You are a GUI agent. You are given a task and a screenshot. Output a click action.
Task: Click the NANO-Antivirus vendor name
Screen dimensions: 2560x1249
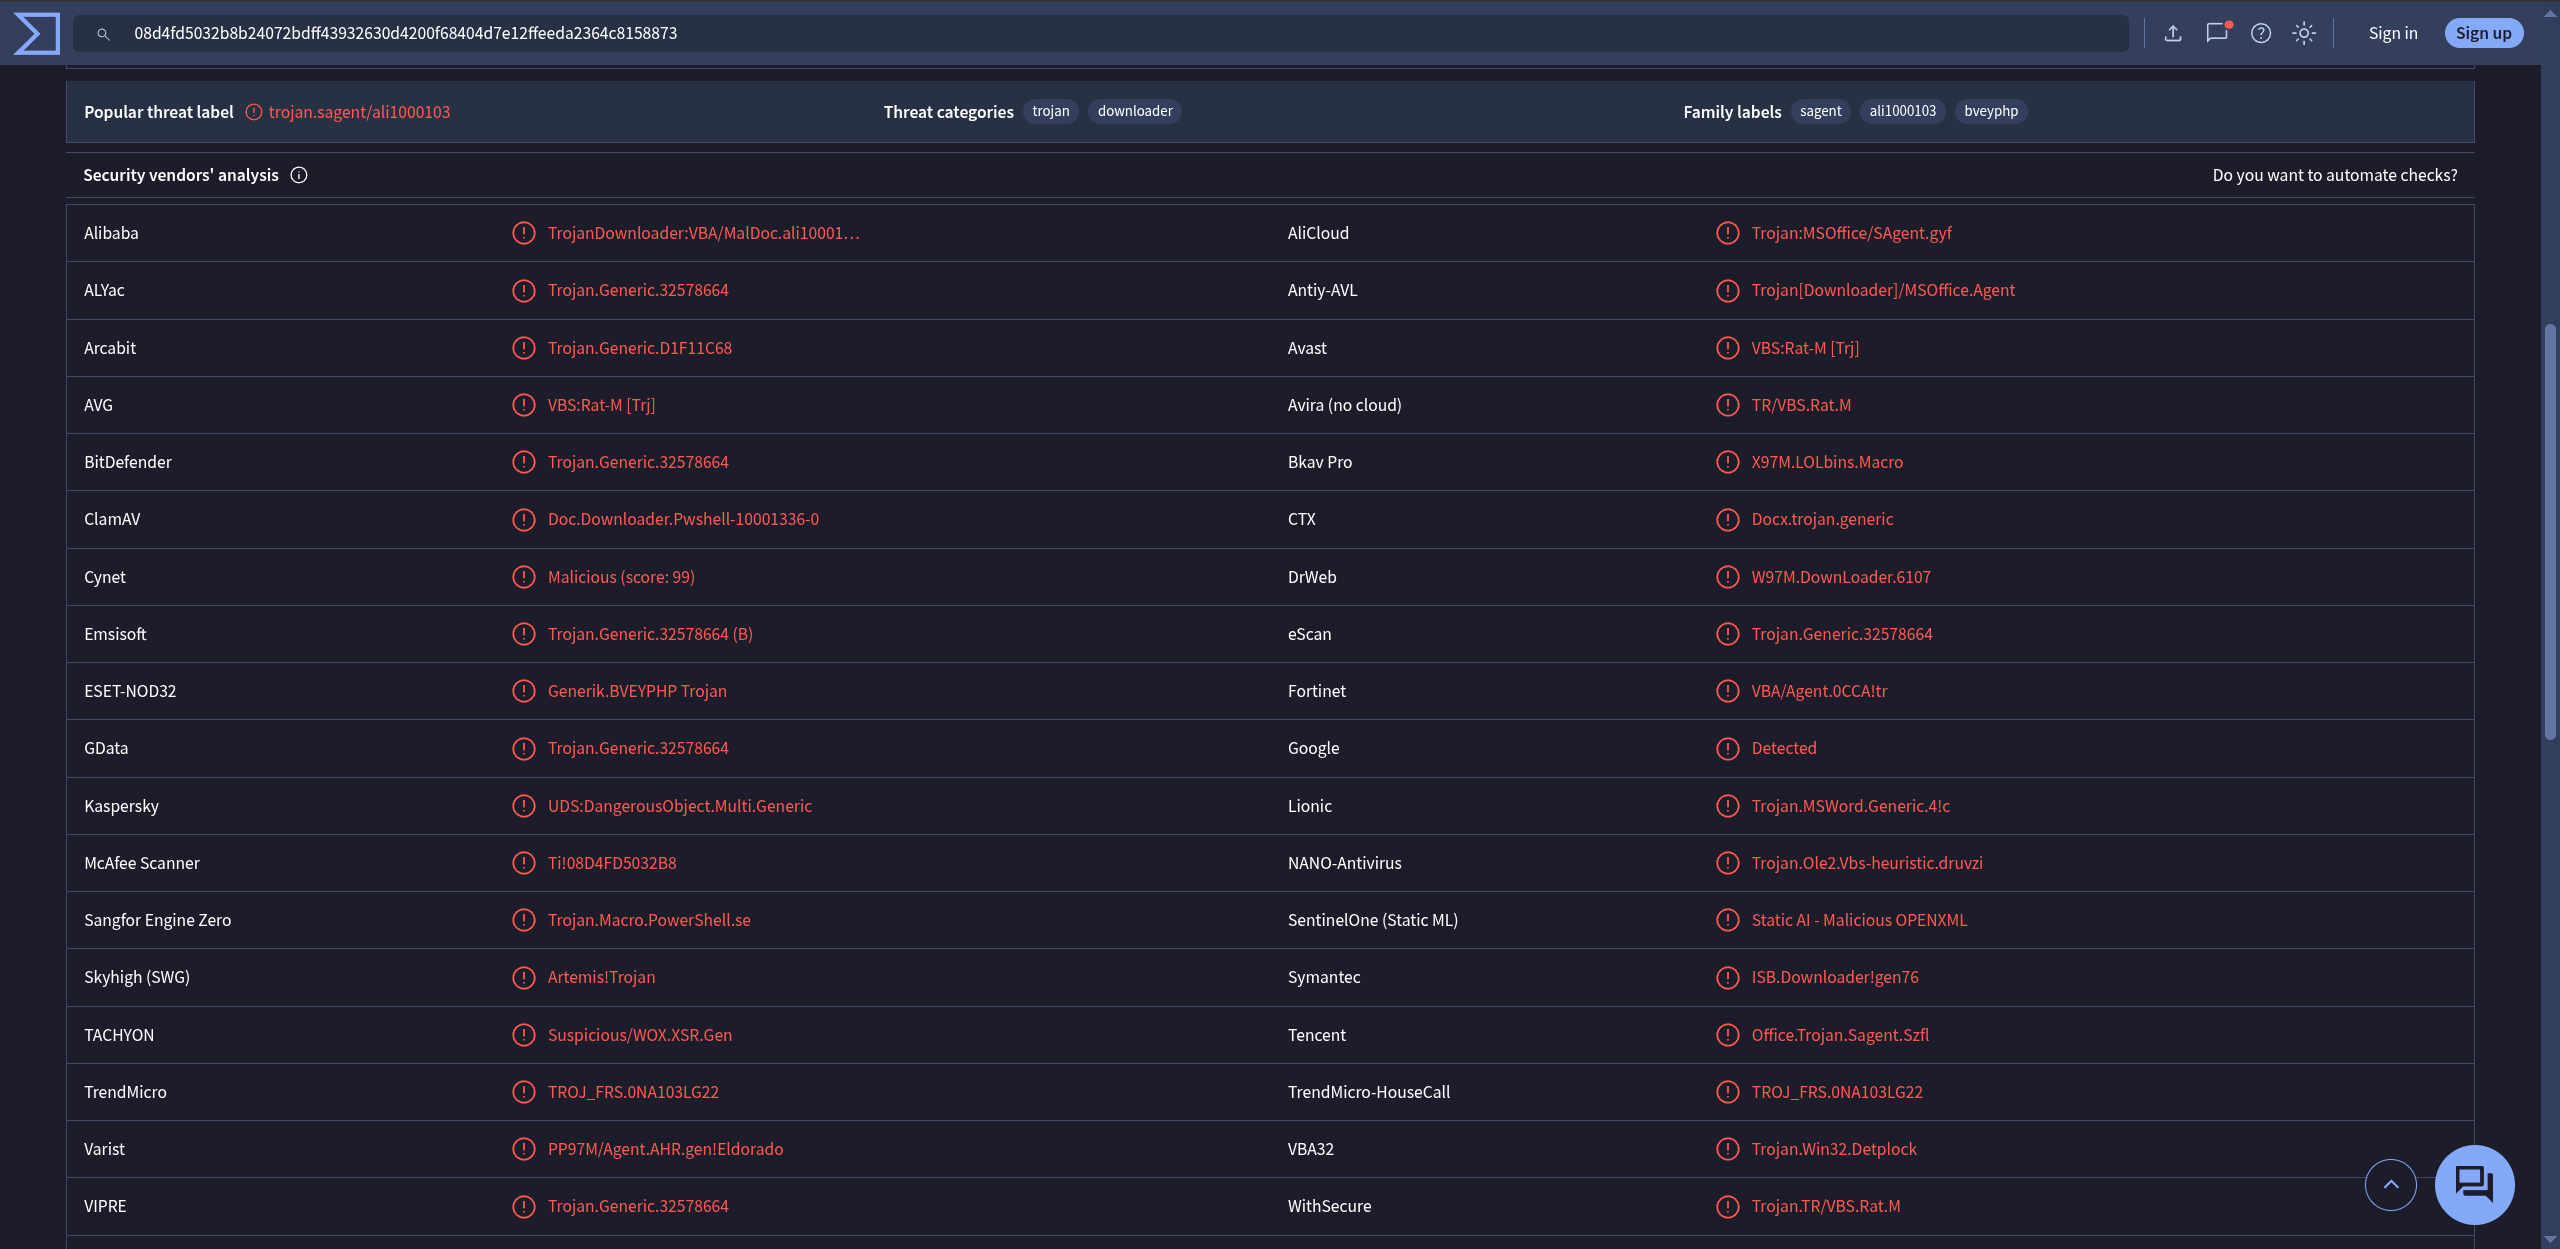[1344, 863]
